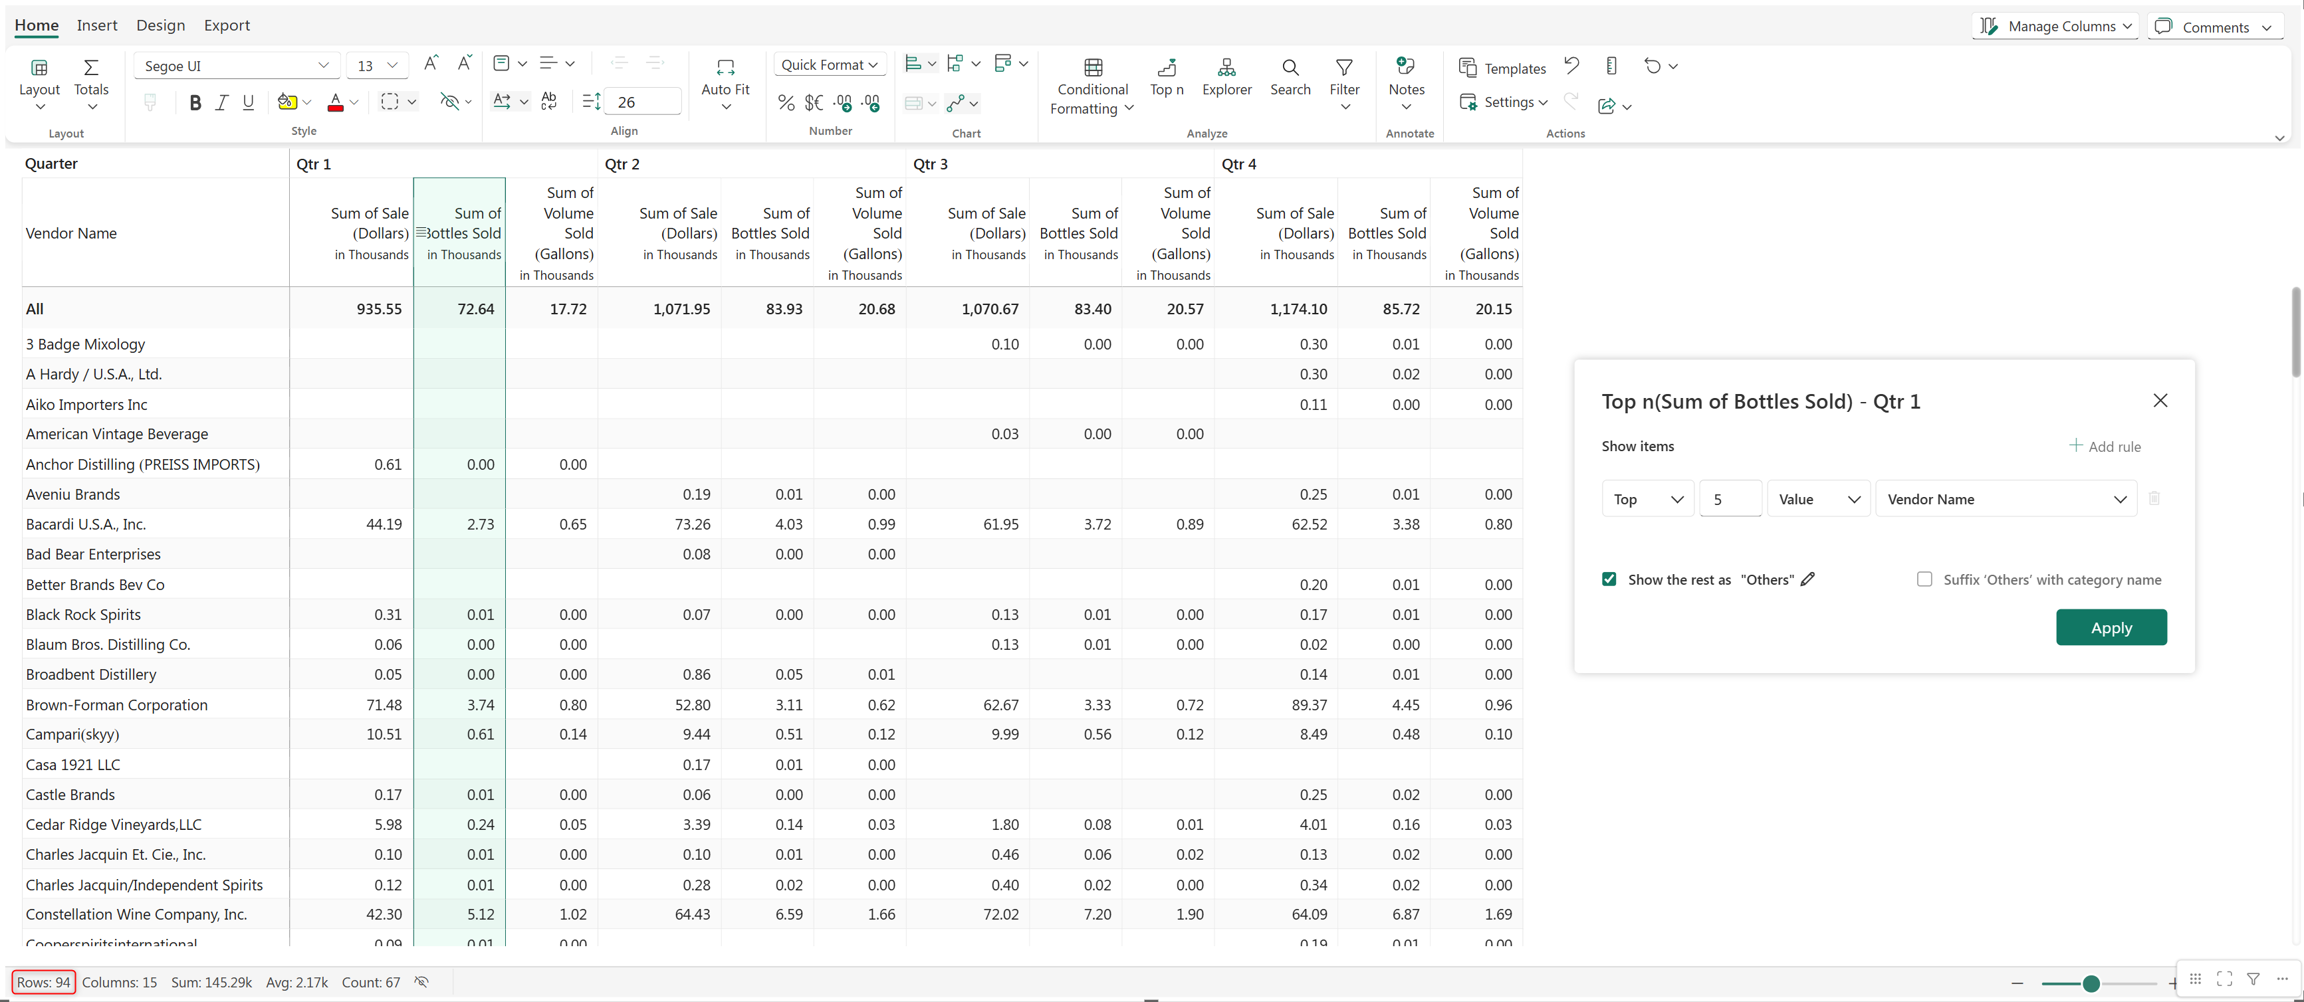Click the Undo arrow in the Actions group
The width and height of the screenshot is (2304, 1002).
coord(1572,66)
